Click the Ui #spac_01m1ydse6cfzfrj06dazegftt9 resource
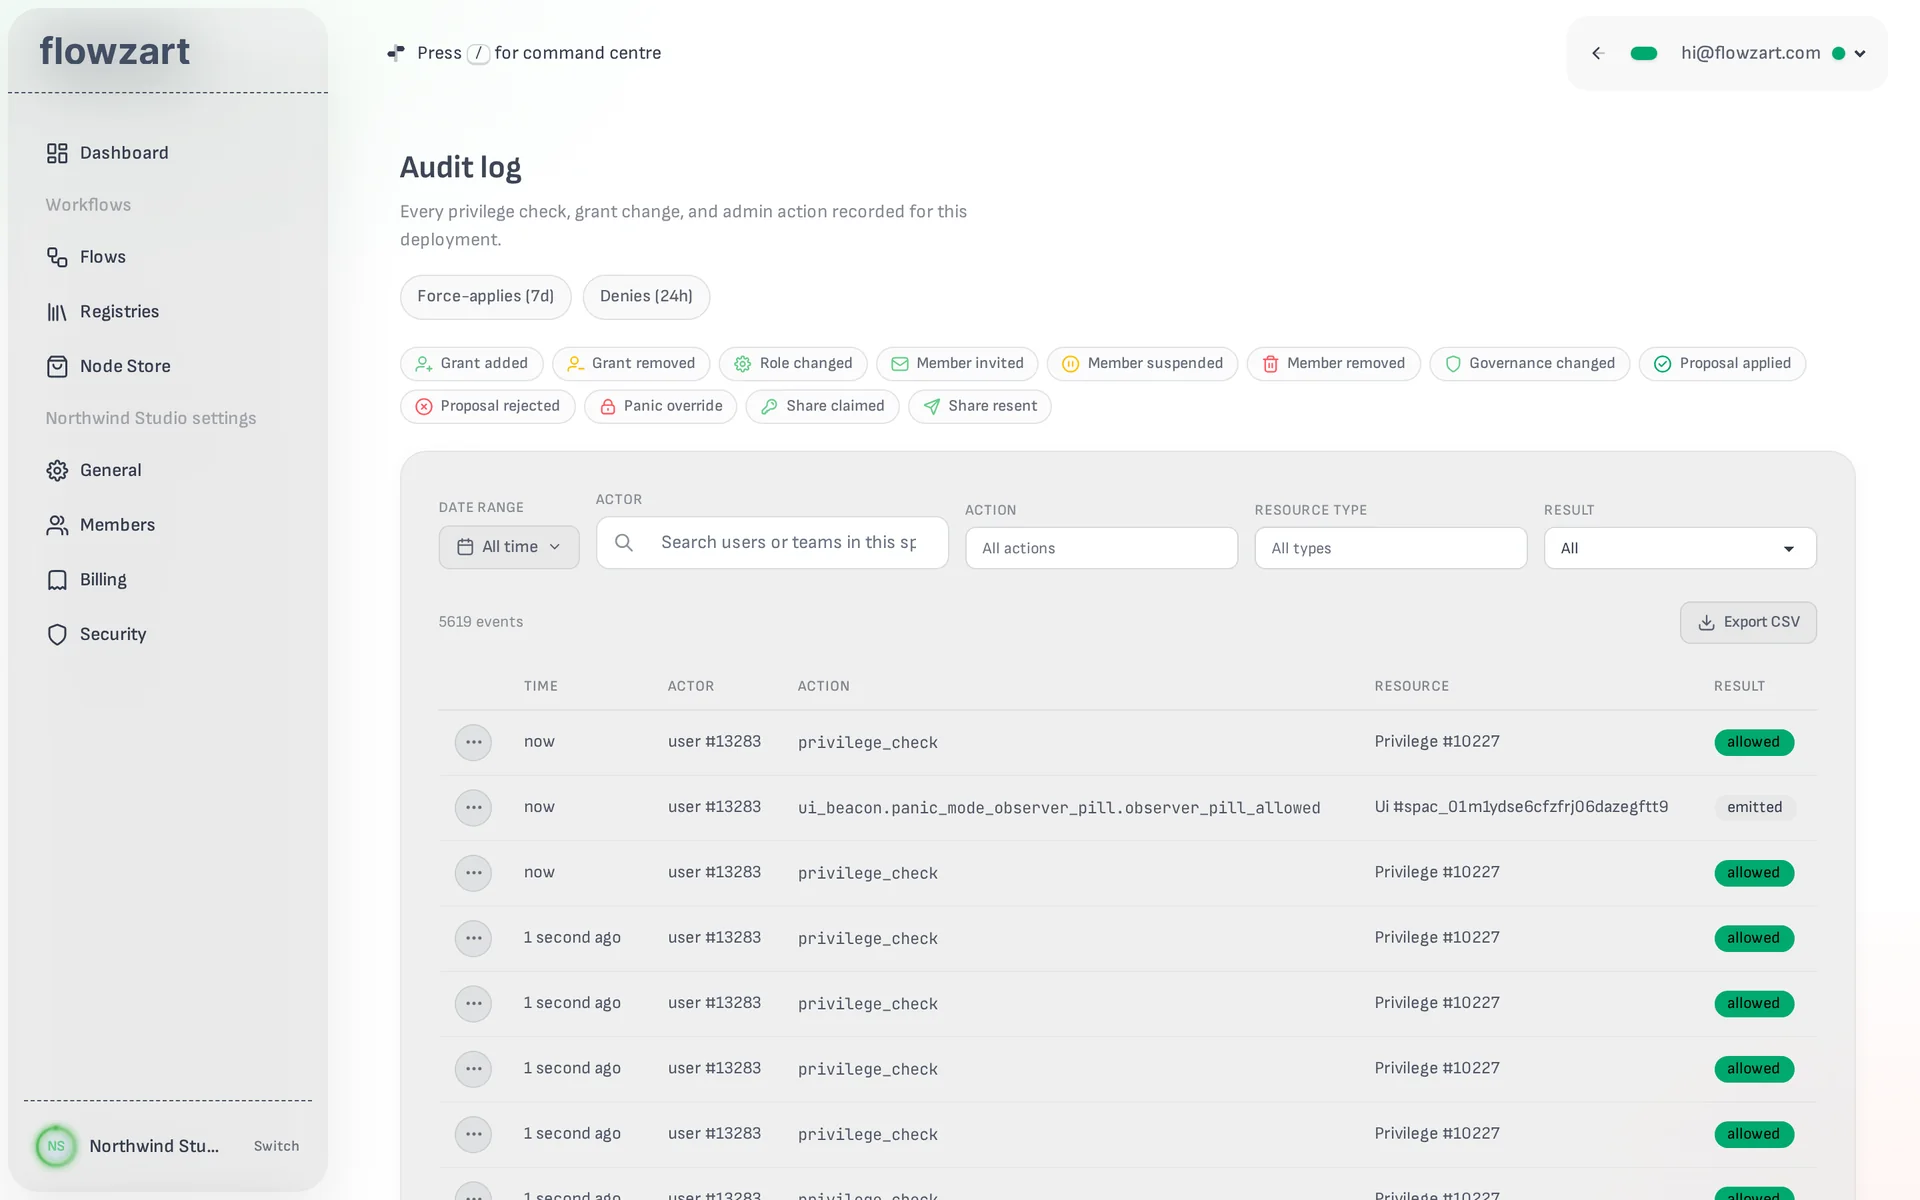 point(1521,807)
